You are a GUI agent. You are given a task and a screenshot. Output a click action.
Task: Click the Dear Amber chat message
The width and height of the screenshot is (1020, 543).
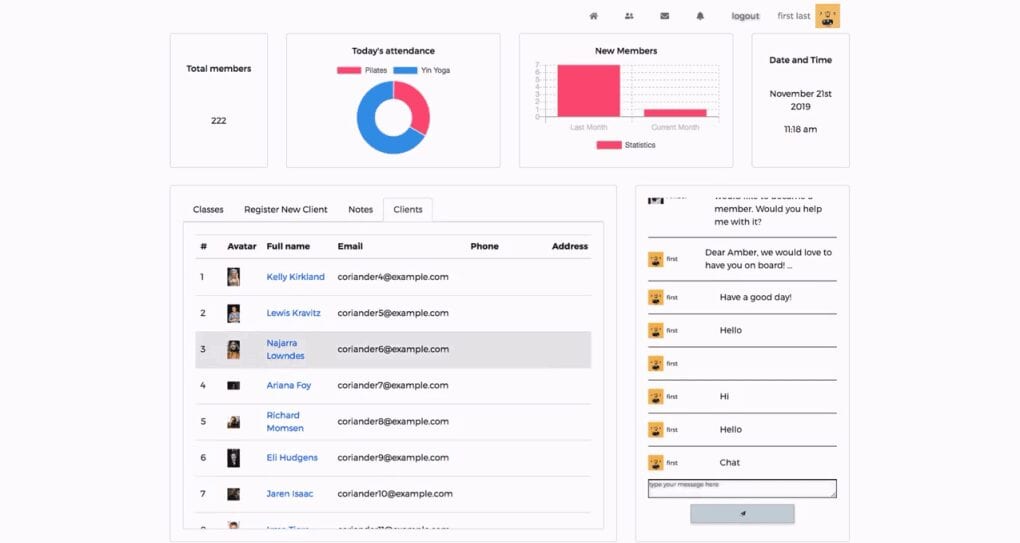[x=768, y=259]
